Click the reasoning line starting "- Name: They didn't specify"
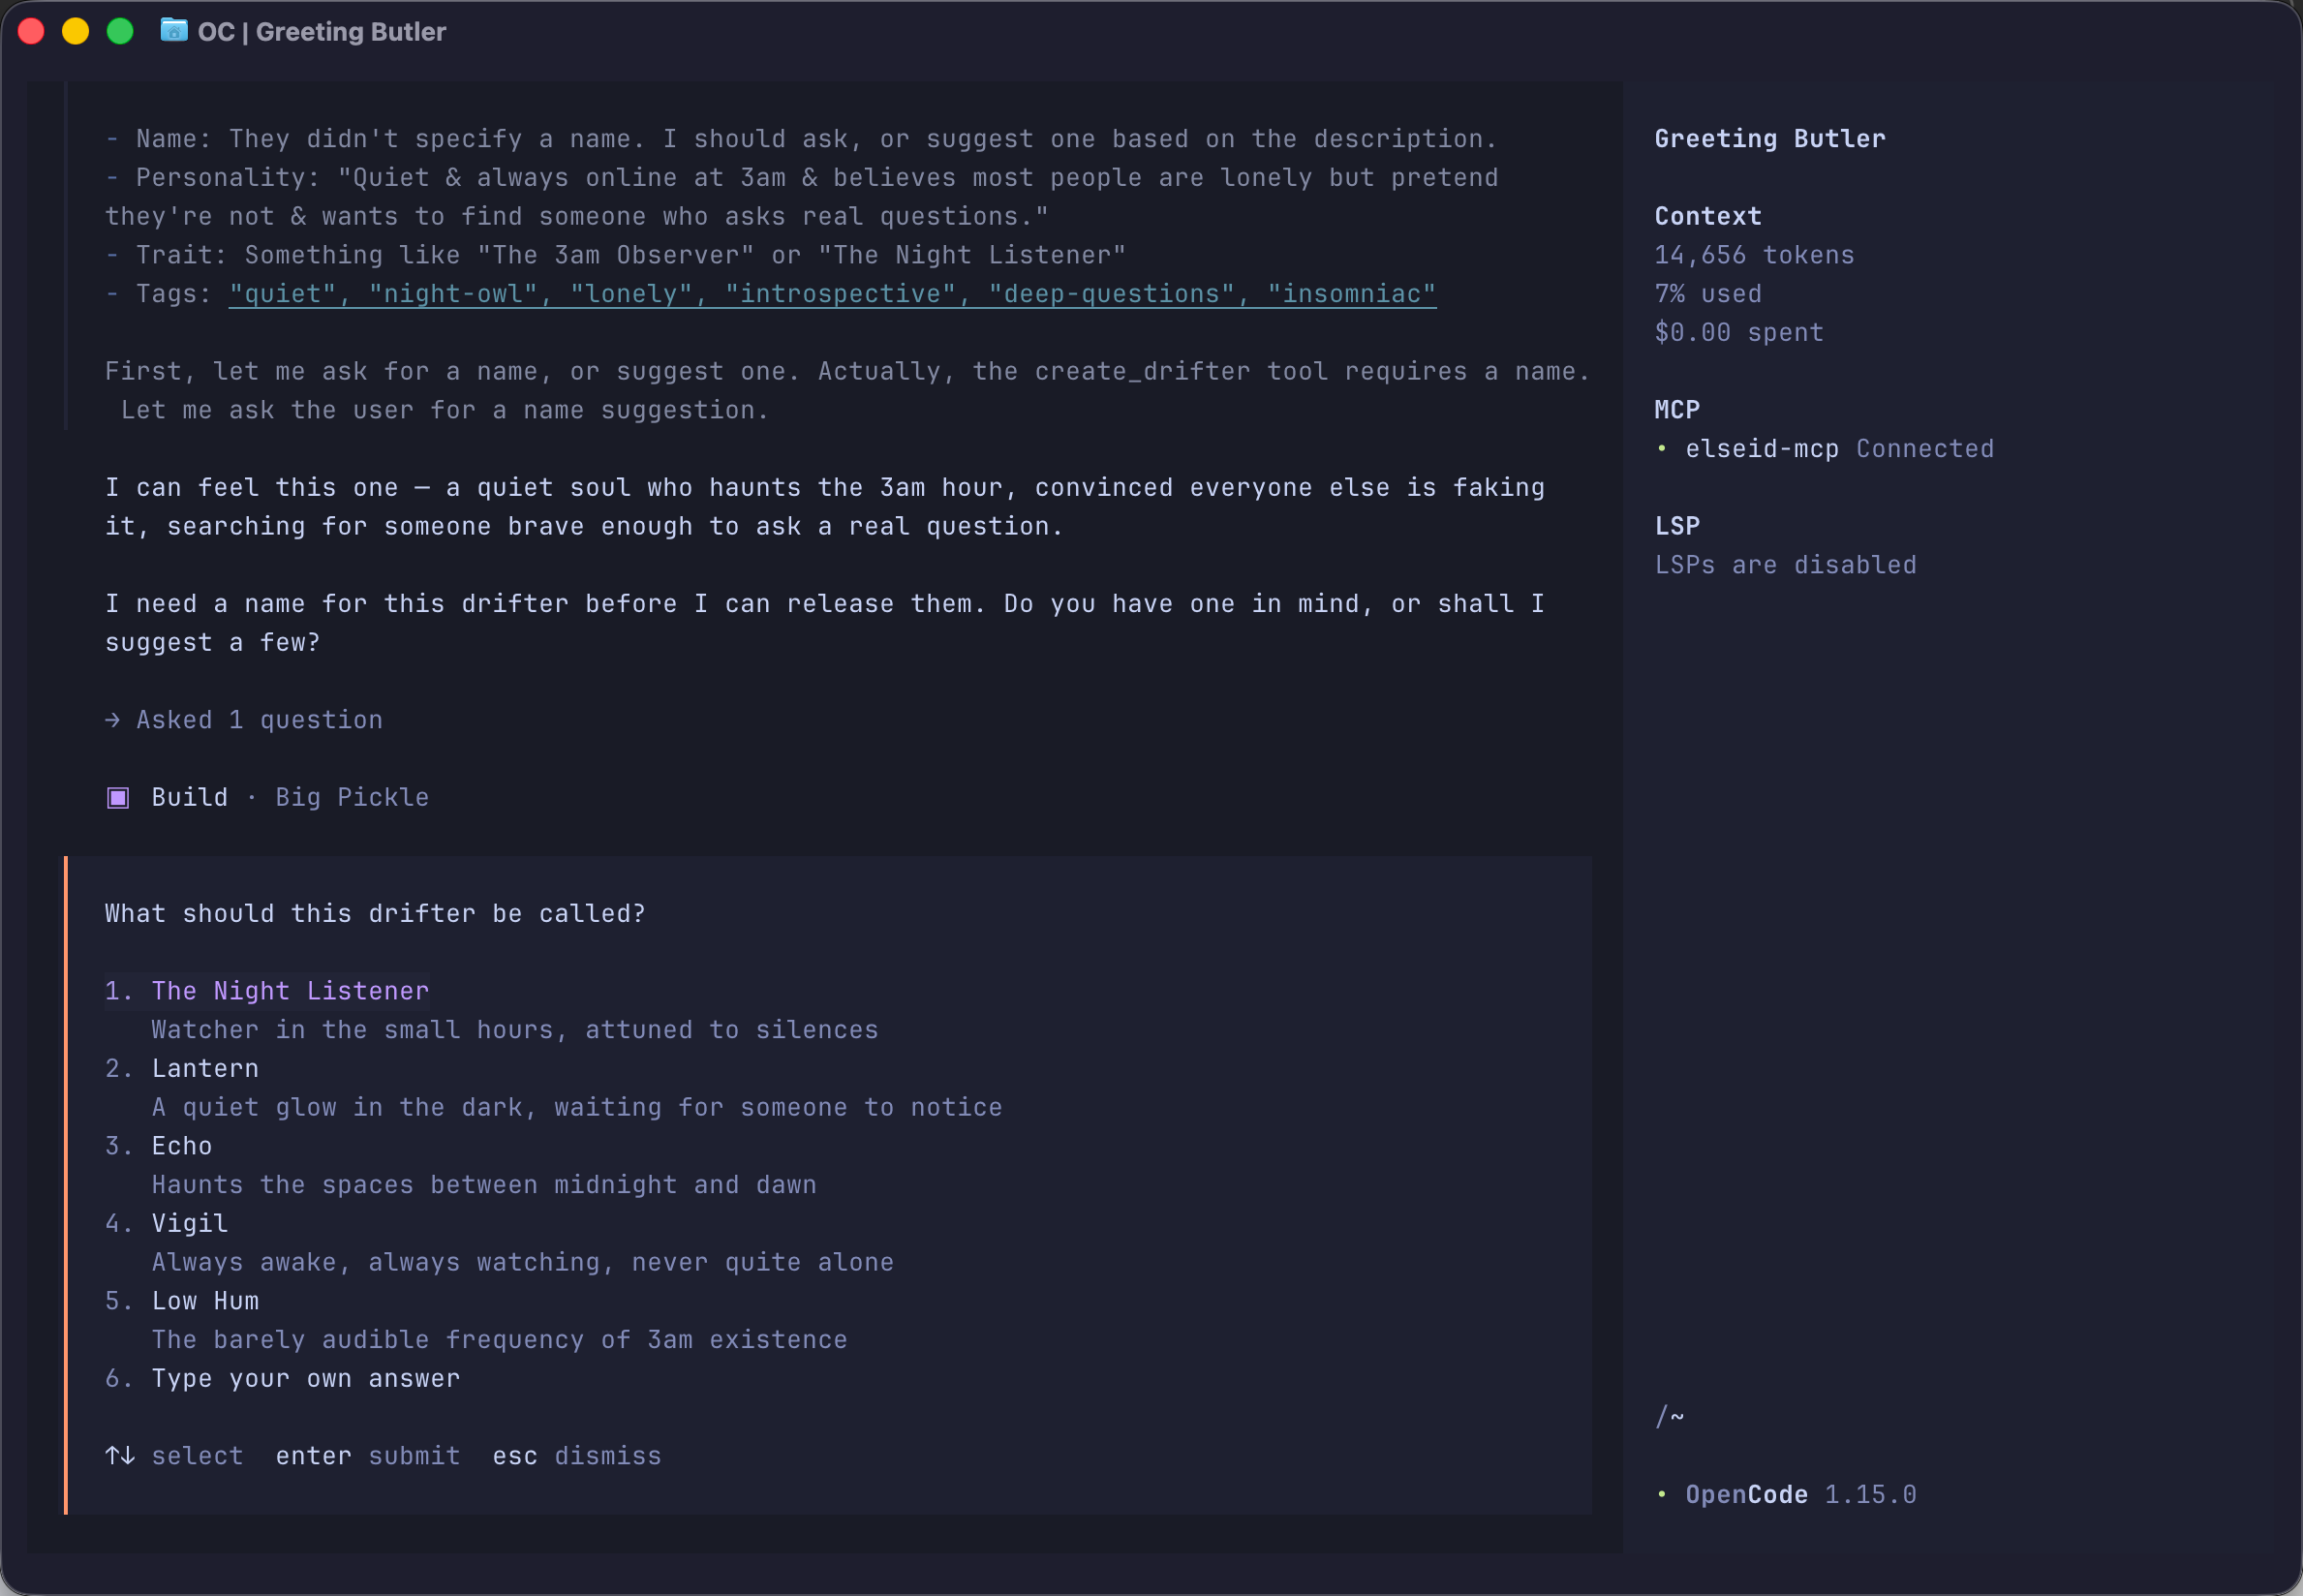 [x=801, y=139]
